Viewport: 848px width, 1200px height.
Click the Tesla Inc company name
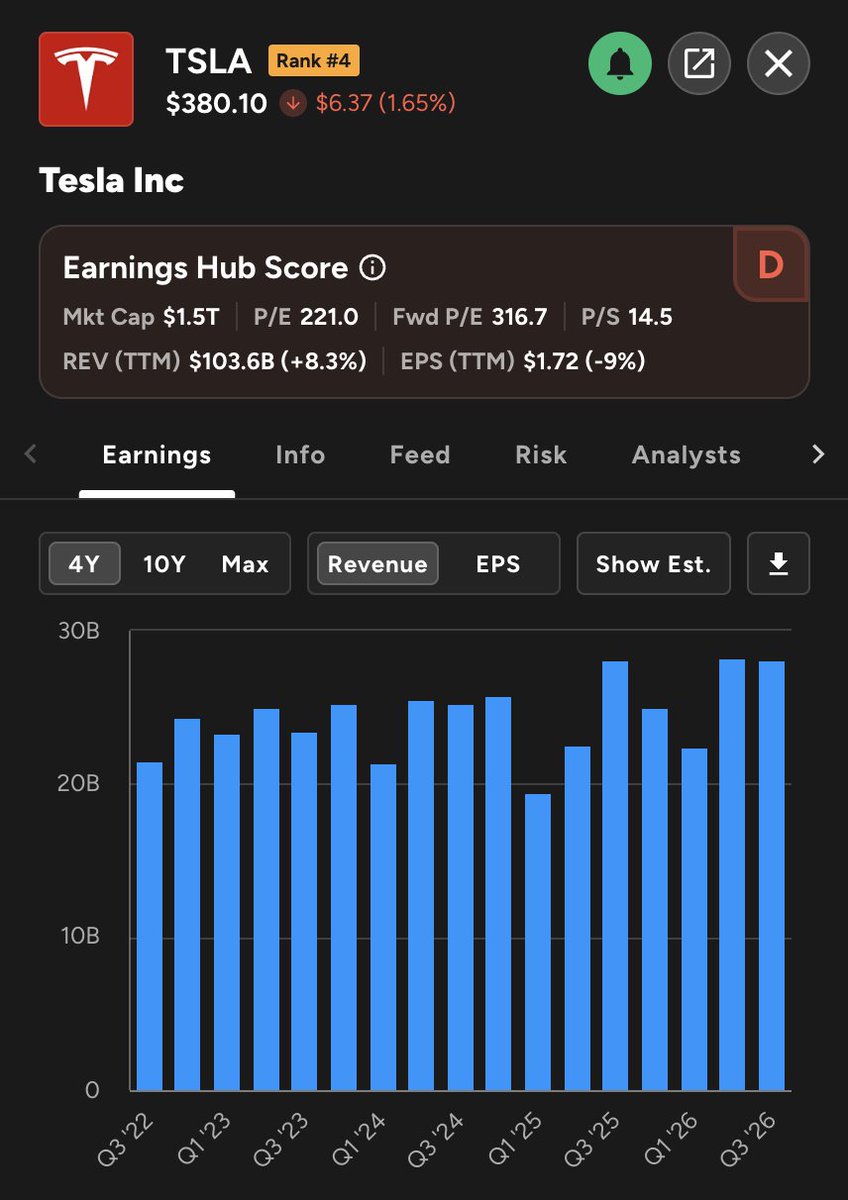tap(112, 181)
